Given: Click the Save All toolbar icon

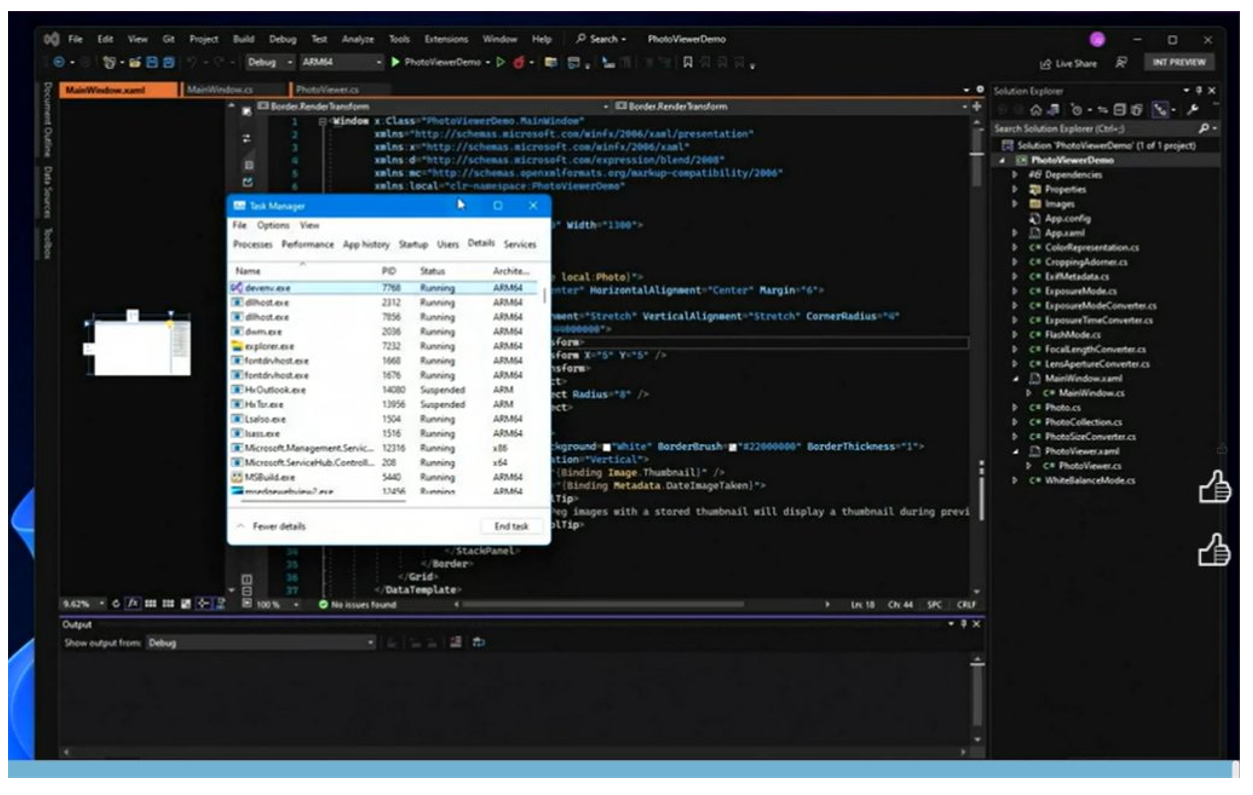Looking at the screenshot, I should click(168, 62).
